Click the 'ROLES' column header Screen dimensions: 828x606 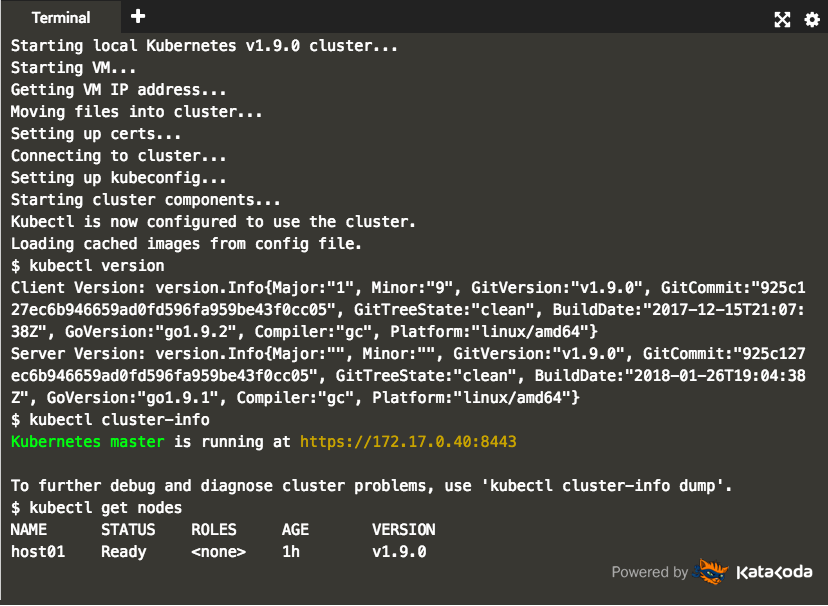pos(214,529)
